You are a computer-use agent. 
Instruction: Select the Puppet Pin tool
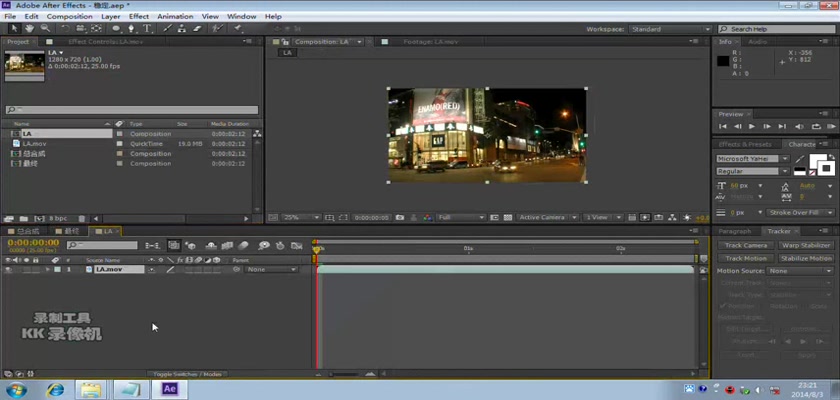point(237,28)
